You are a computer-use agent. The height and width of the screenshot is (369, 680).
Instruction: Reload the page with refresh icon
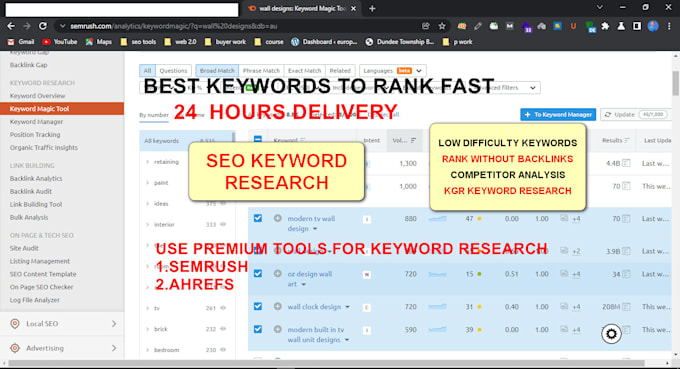point(42,26)
